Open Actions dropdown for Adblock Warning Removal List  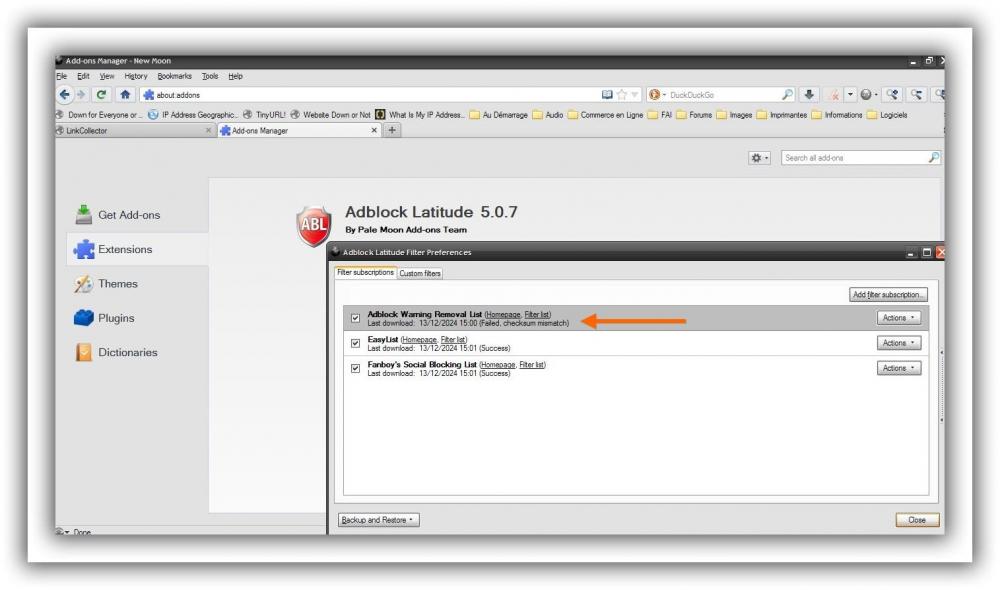tap(898, 318)
